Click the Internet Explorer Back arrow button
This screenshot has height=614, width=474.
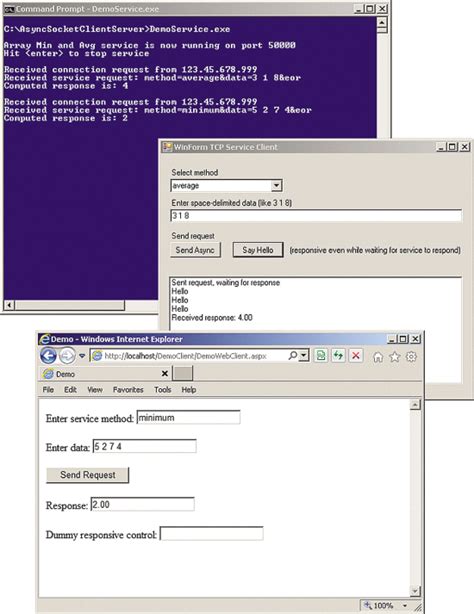click(x=49, y=356)
